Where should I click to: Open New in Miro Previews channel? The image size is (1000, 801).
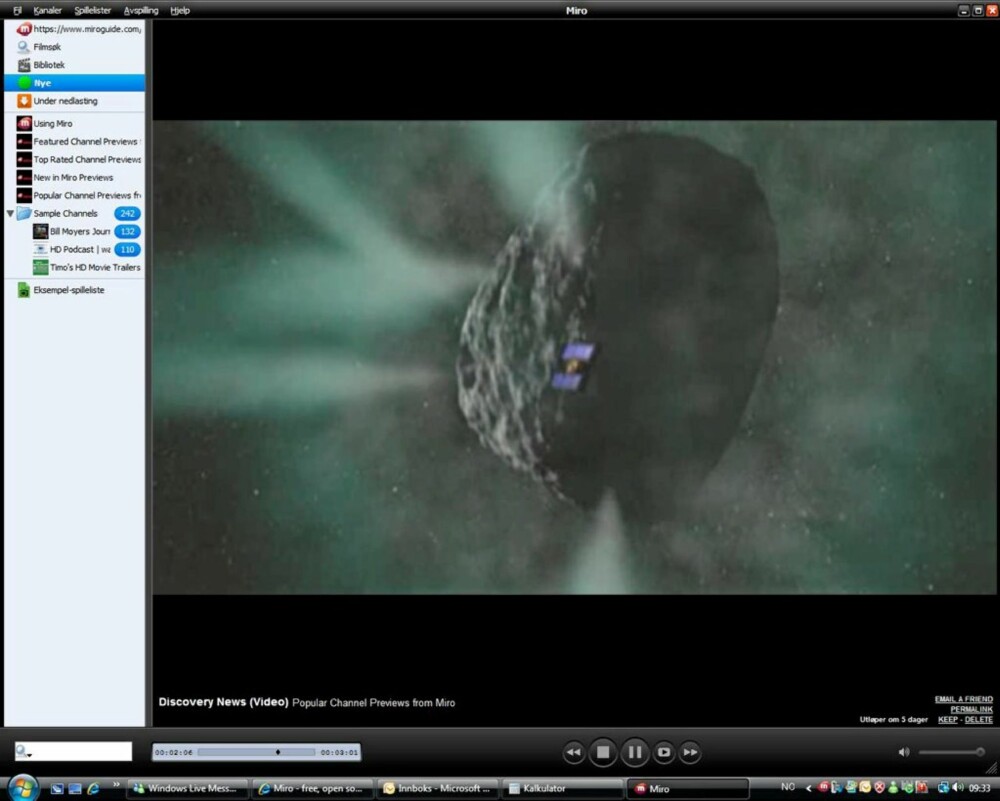tap(74, 177)
